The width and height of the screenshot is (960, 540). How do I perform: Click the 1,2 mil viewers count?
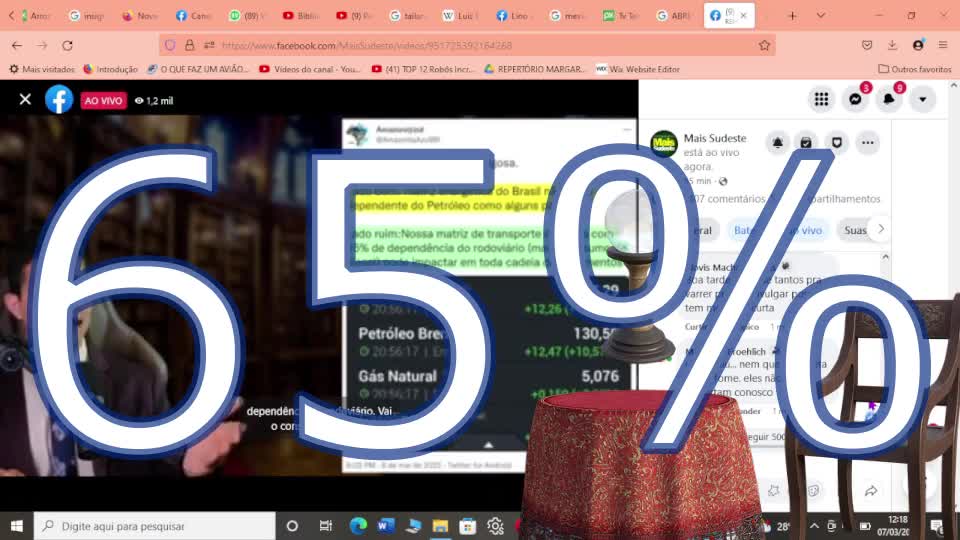click(154, 100)
